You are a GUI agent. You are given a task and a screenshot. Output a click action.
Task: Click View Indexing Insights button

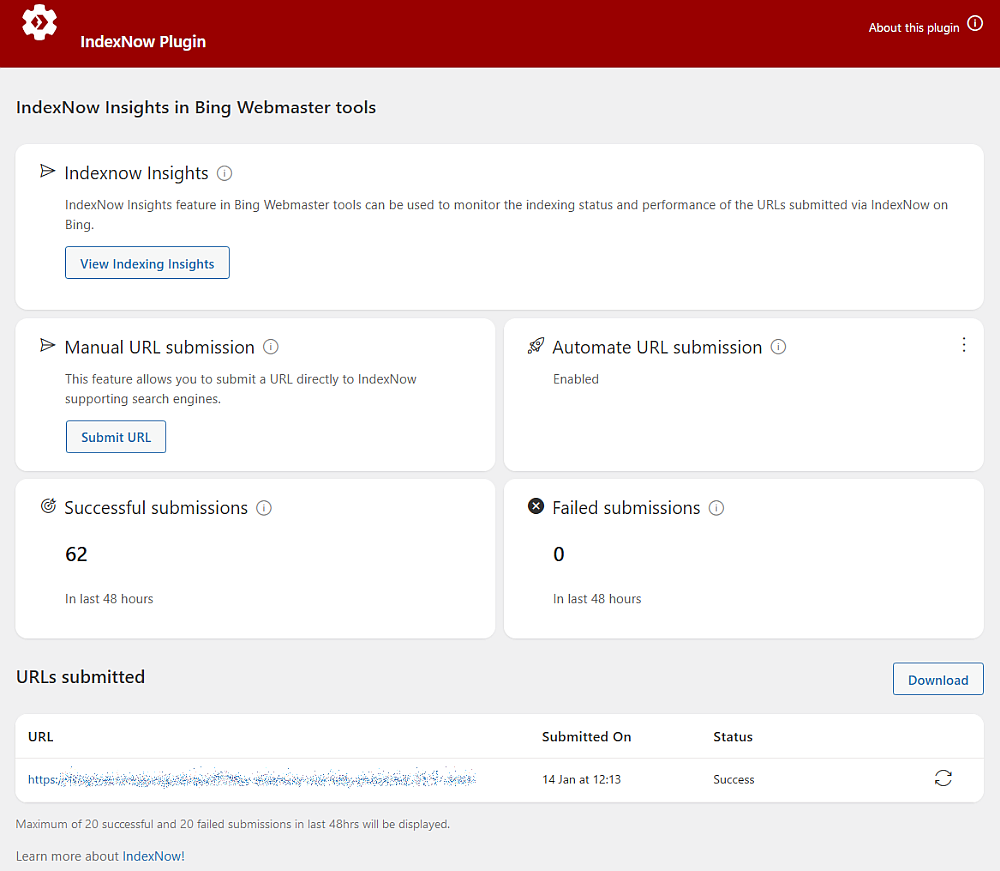[x=147, y=263]
